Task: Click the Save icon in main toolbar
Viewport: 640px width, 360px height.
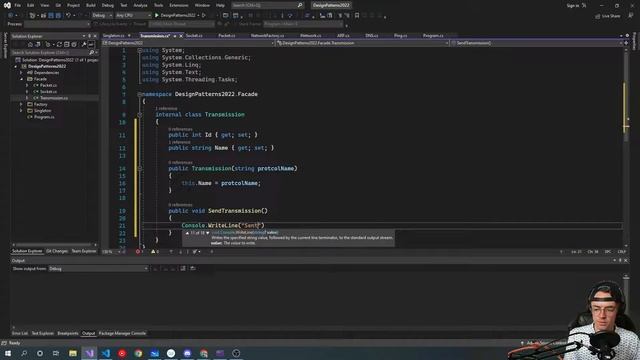Action: (x=51, y=16)
